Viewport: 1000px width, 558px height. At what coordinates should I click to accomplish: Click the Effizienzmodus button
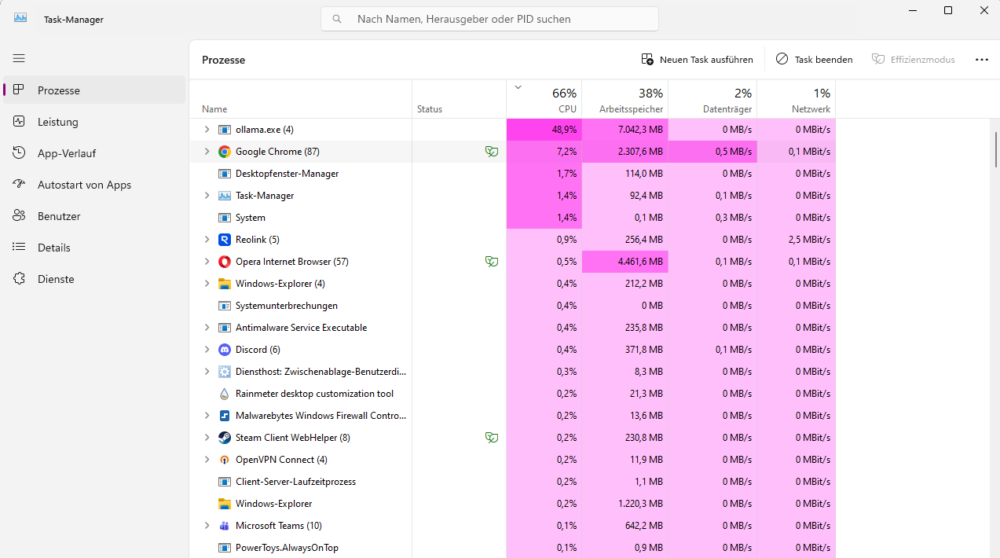click(913, 59)
